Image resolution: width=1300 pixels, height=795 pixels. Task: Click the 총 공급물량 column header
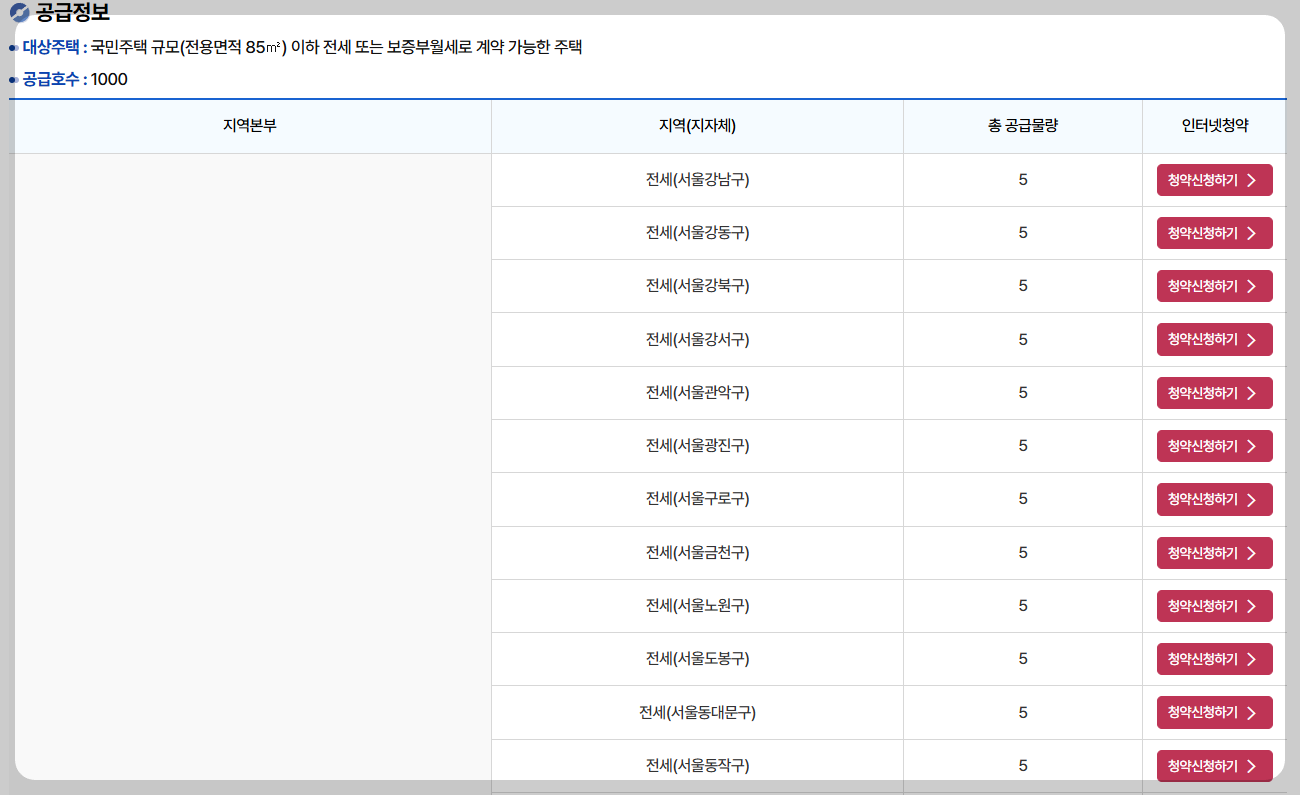coord(1022,126)
